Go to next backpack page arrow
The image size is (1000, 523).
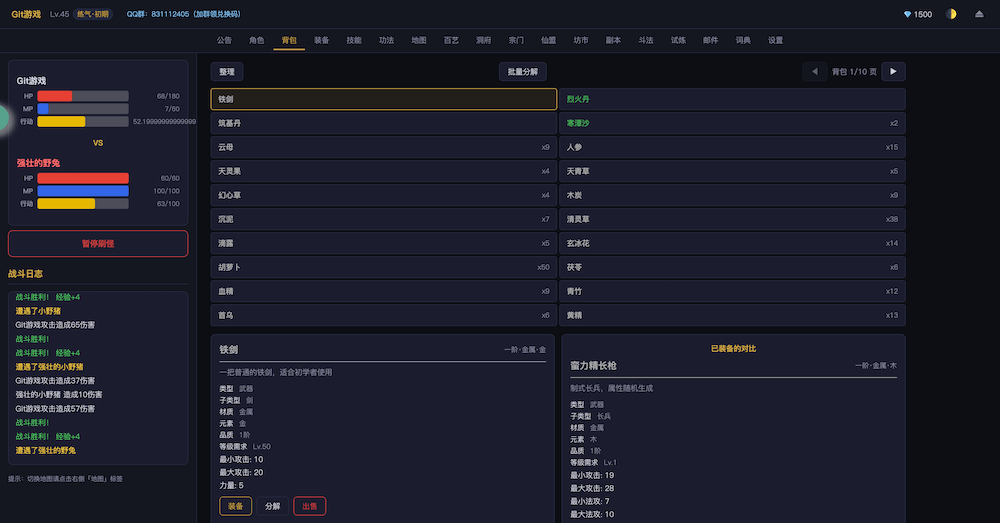(x=893, y=72)
